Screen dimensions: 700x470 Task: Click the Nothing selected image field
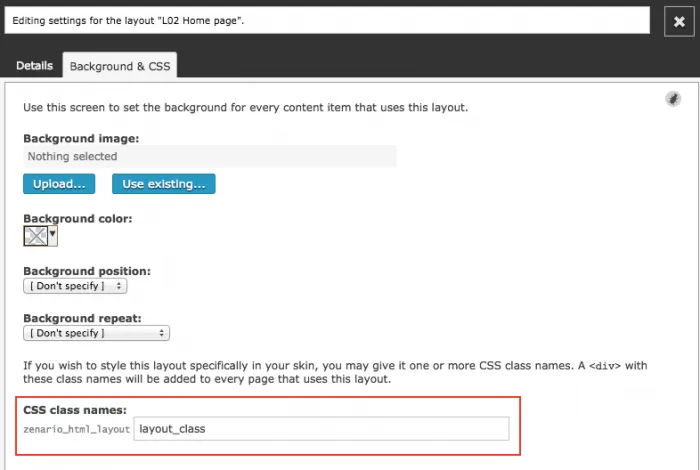[x=210, y=156]
